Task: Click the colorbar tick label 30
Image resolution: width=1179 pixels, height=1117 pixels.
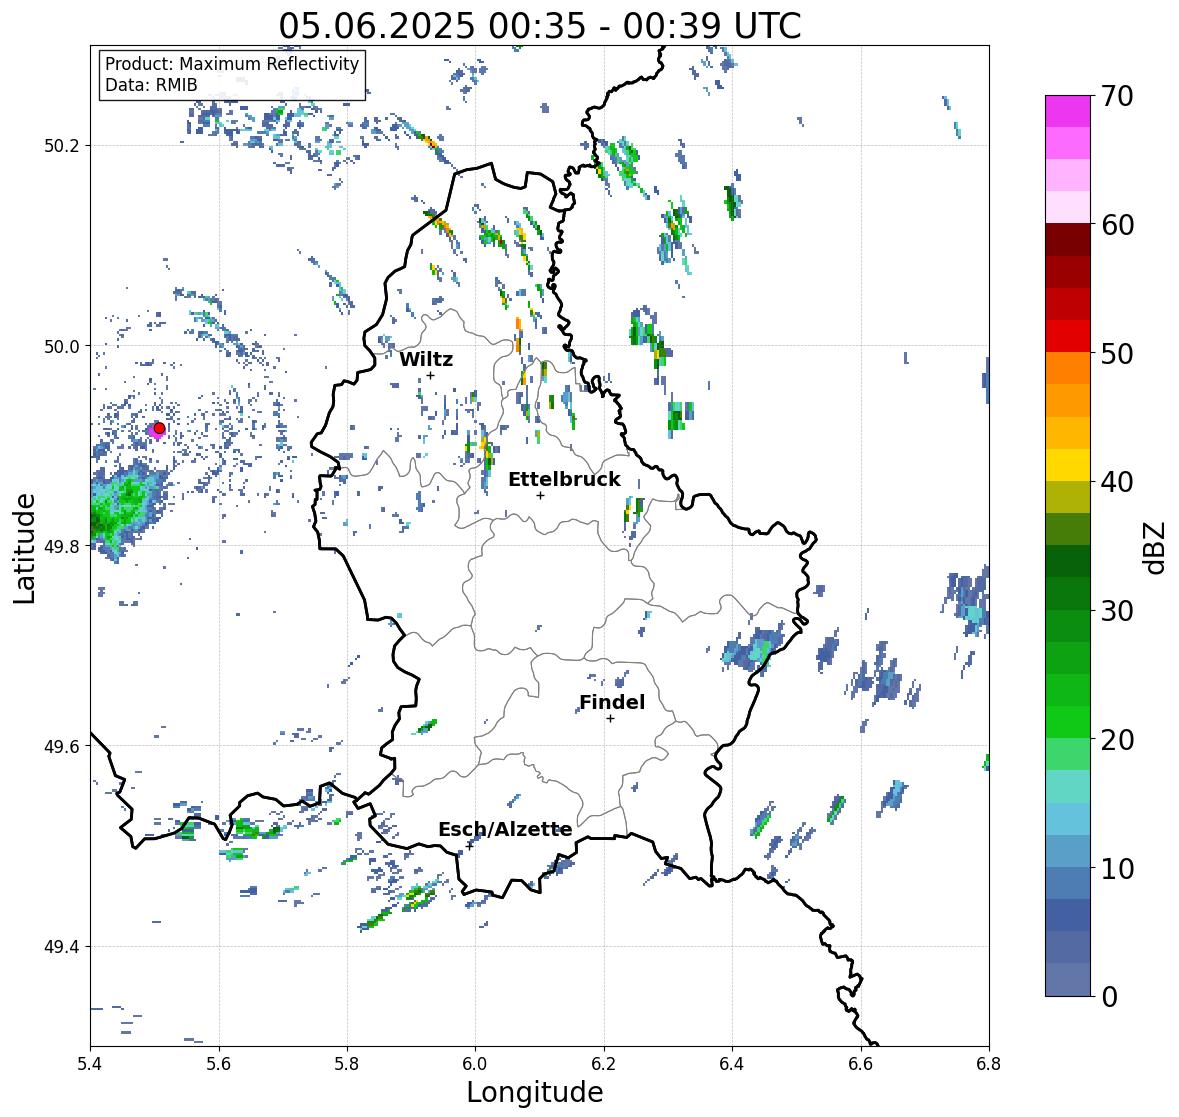Action: [x=1117, y=611]
